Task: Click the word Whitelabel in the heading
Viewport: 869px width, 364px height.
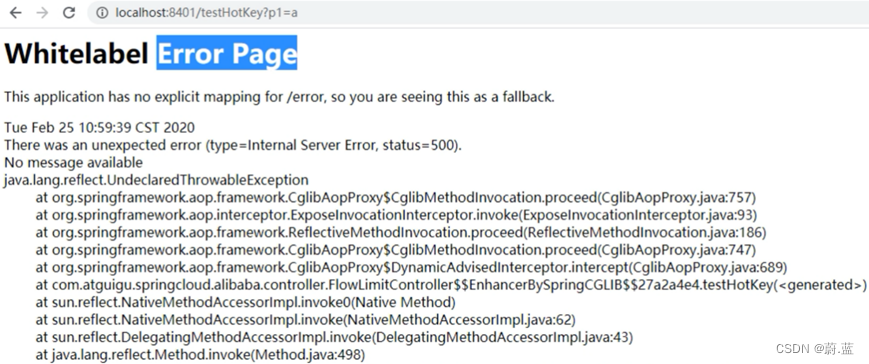Action: [x=76, y=54]
